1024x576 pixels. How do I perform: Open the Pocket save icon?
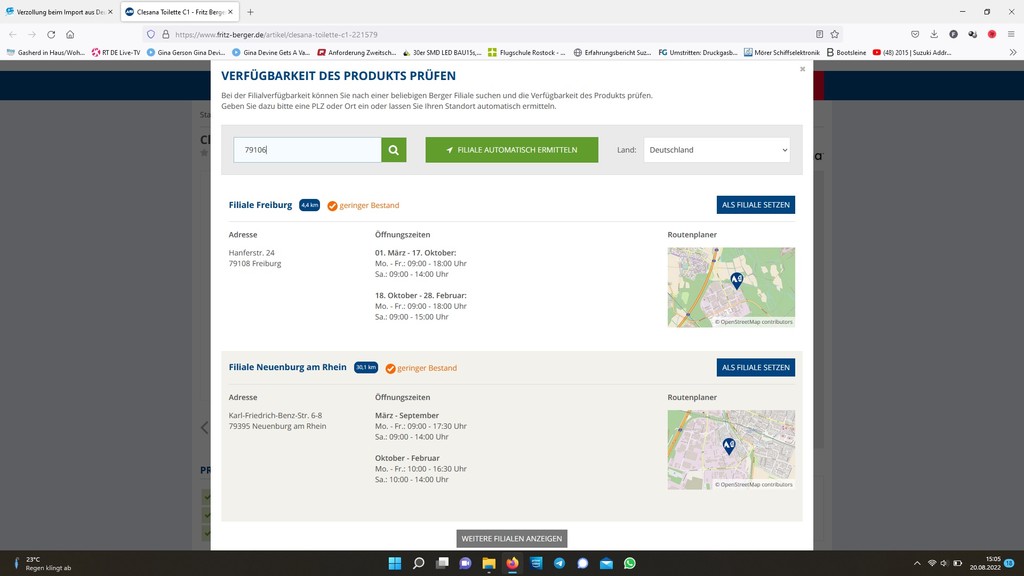point(915,35)
